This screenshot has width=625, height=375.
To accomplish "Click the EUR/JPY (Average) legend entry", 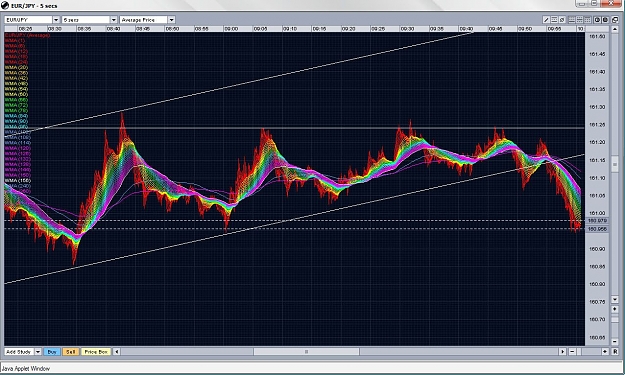I will [27, 35].
